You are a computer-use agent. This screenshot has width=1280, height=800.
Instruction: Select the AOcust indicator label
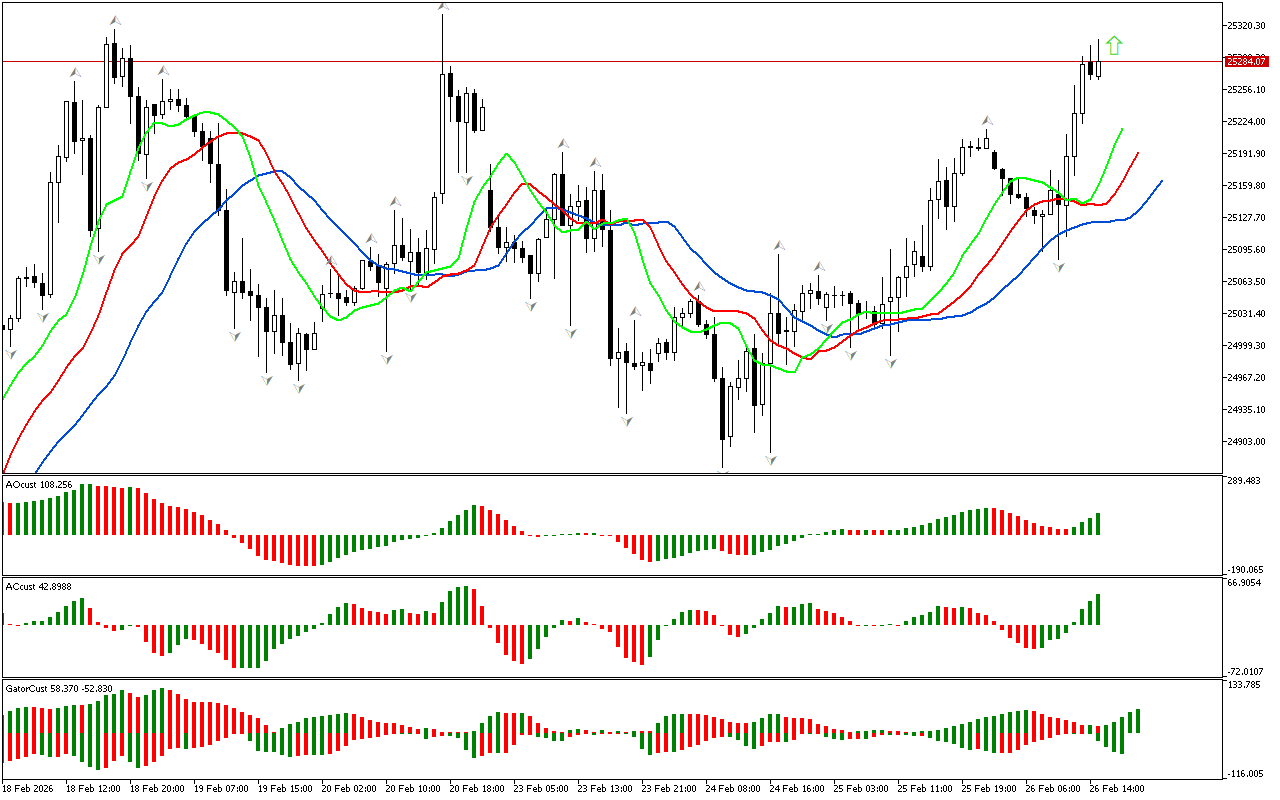tap(39, 484)
